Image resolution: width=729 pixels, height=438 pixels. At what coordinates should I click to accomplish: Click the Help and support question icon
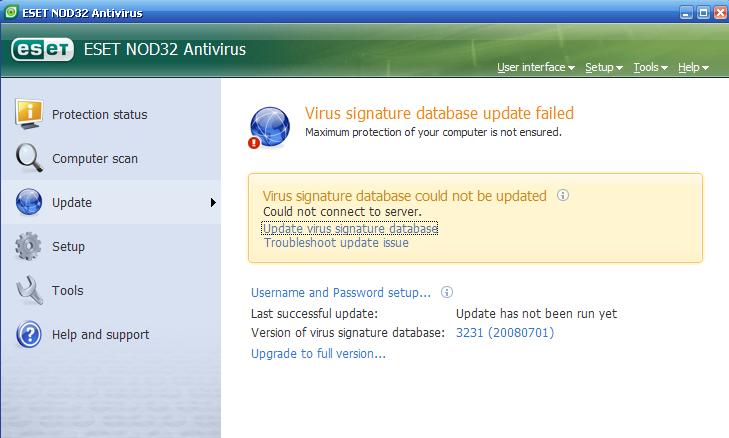point(30,334)
